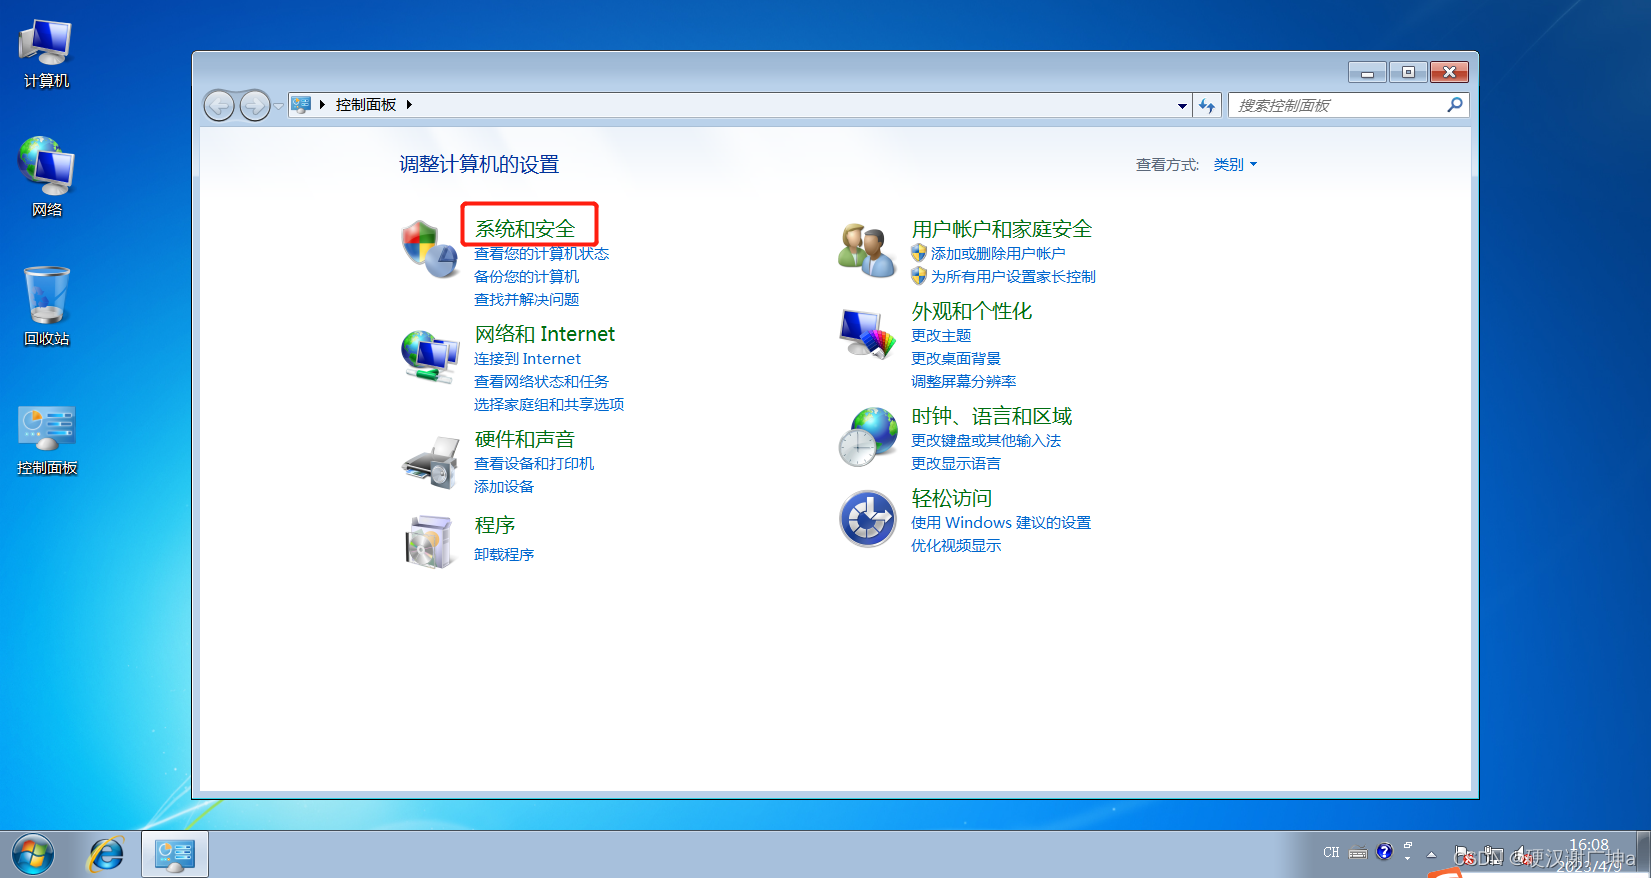Click the 添加设备 link
Viewport: 1651px width, 878px height.
tap(504, 487)
